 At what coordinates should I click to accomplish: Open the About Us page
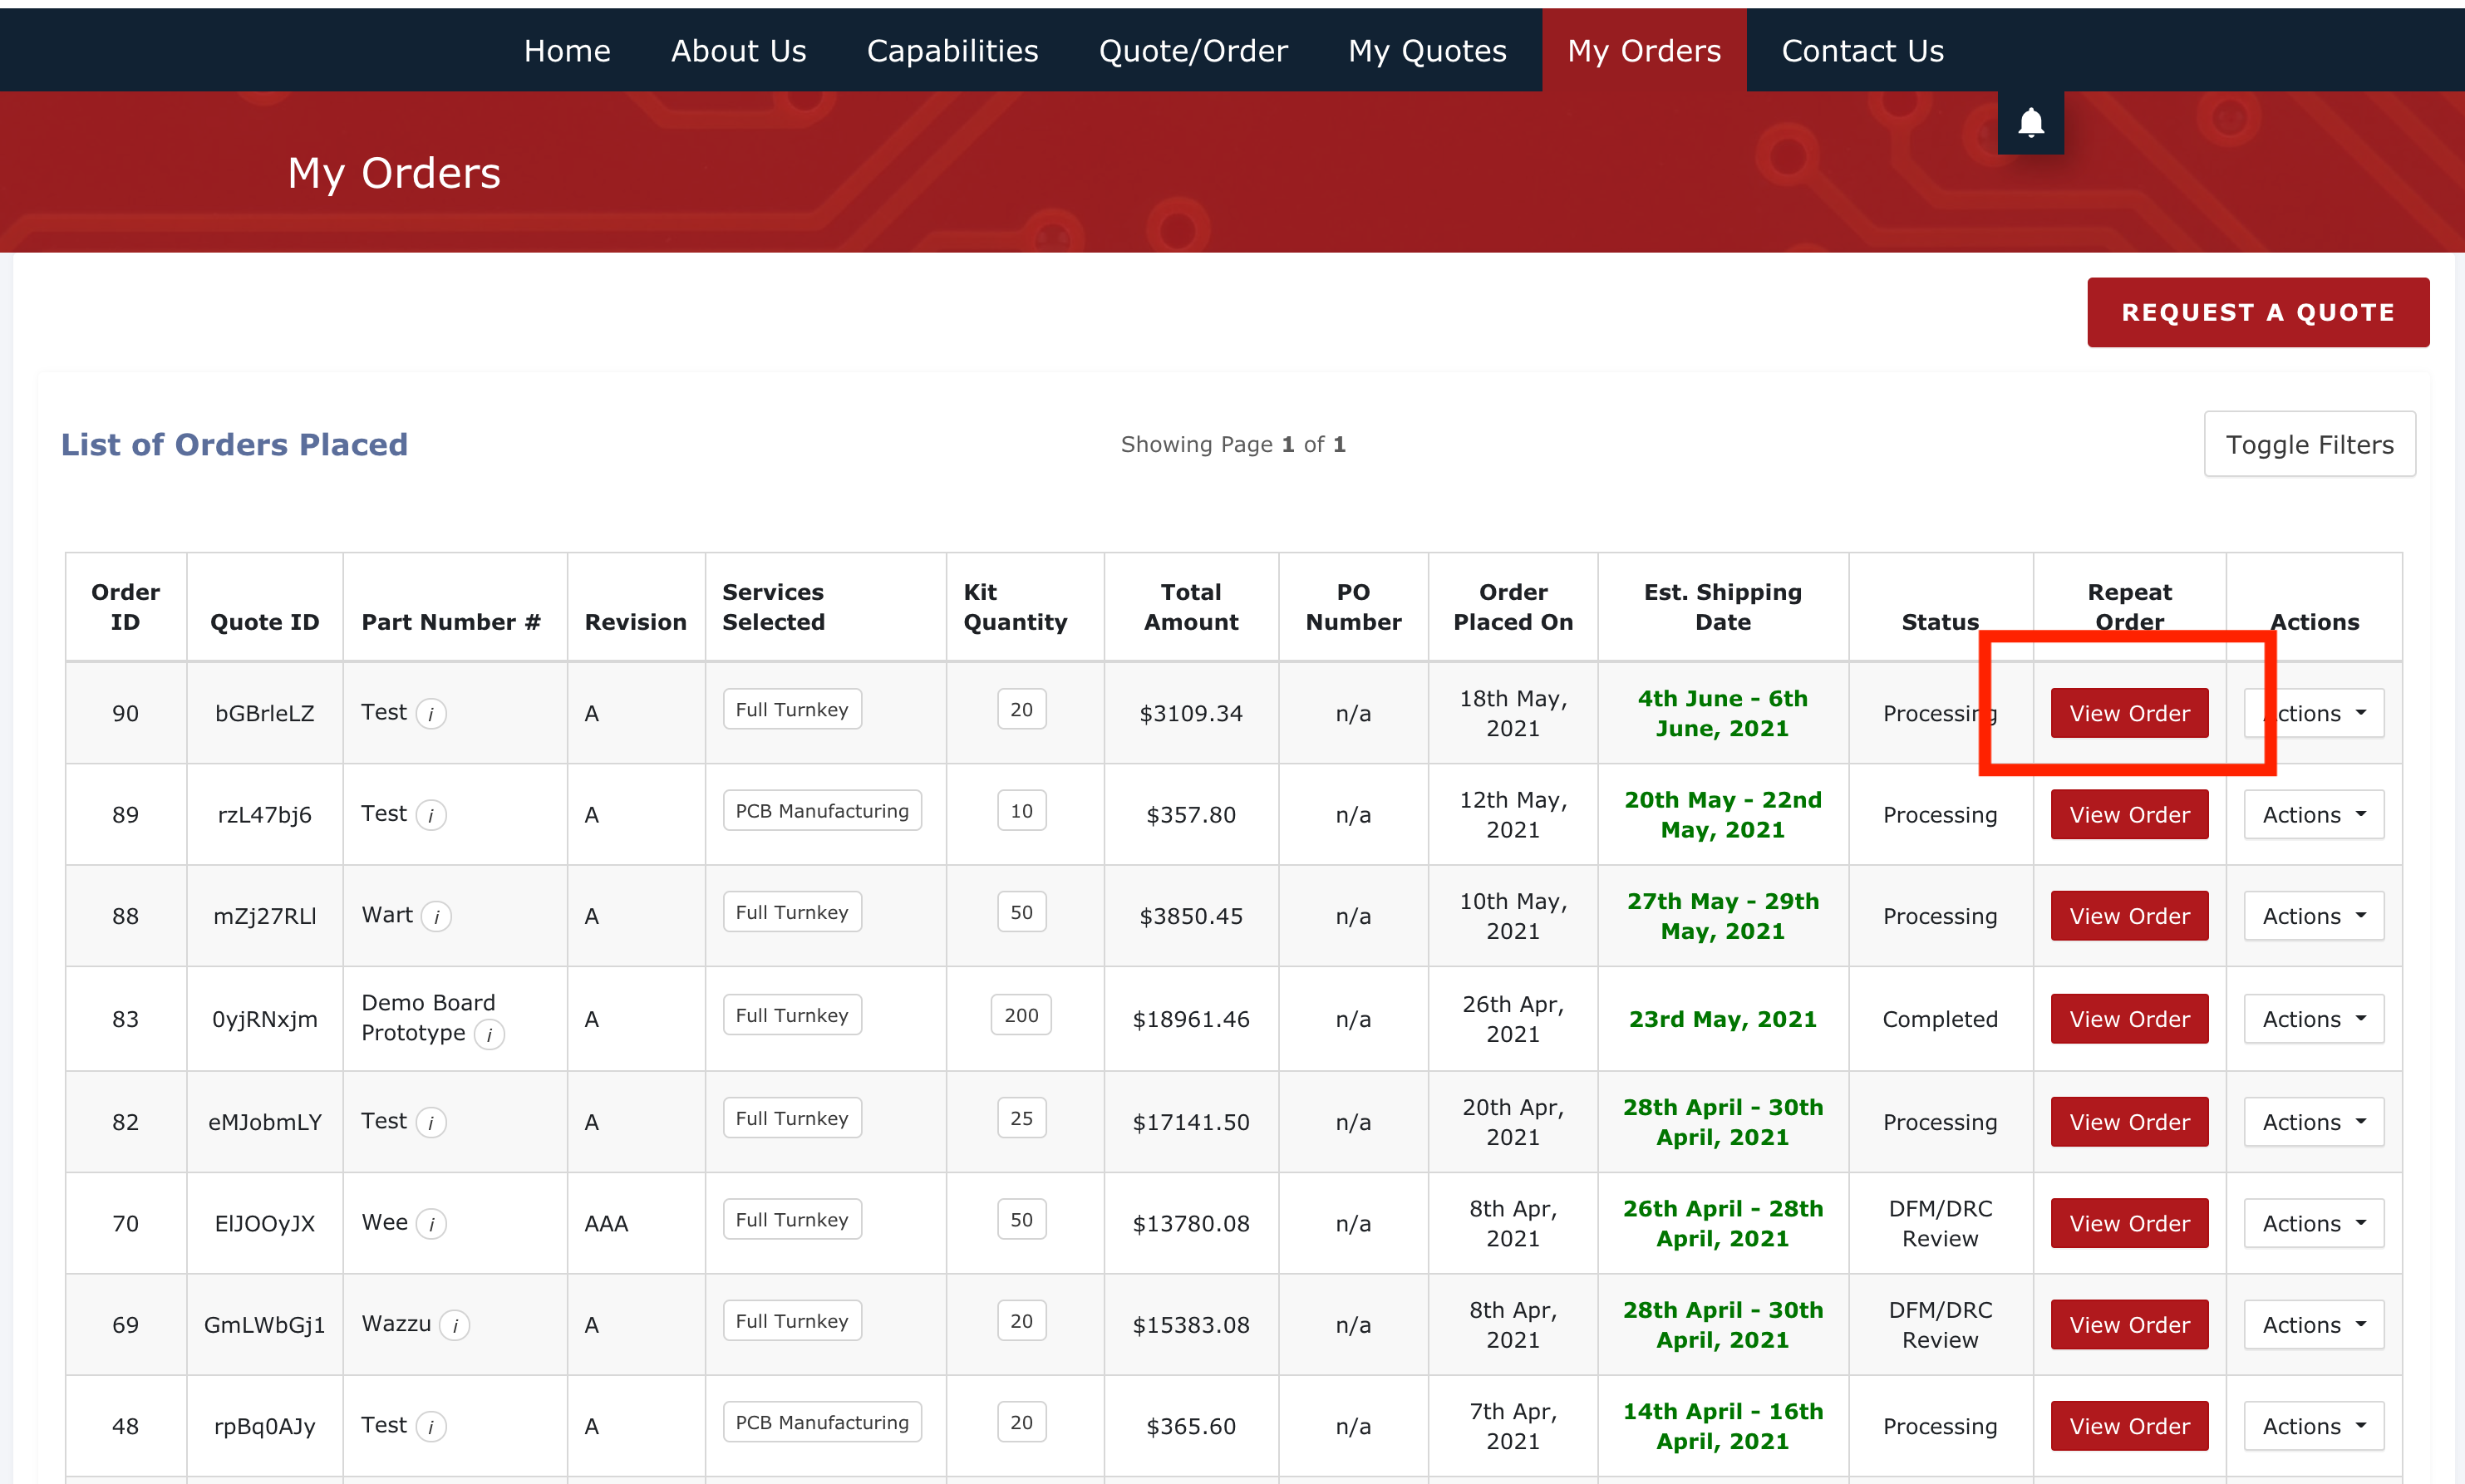tap(738, 50)
